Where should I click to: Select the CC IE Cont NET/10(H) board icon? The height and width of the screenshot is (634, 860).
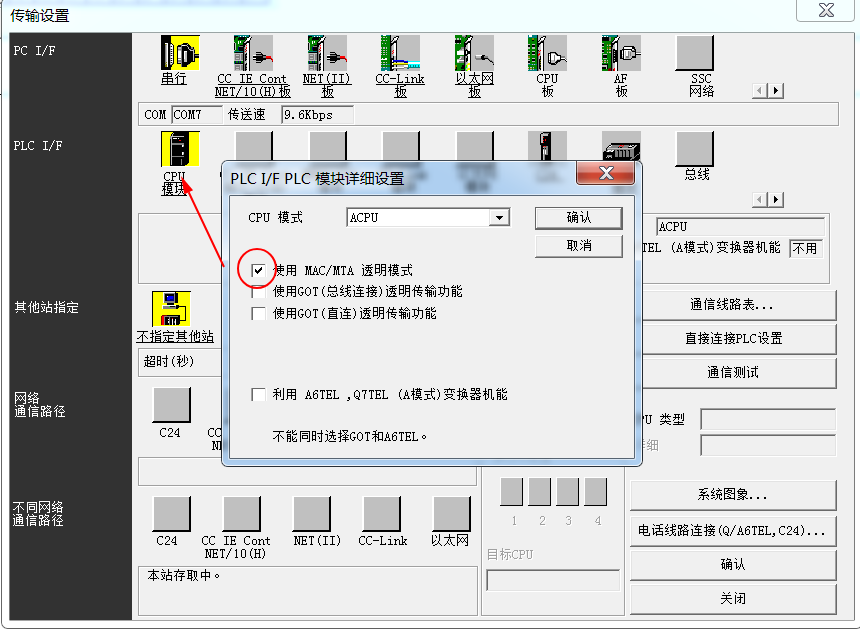click(x=253, y=53)
